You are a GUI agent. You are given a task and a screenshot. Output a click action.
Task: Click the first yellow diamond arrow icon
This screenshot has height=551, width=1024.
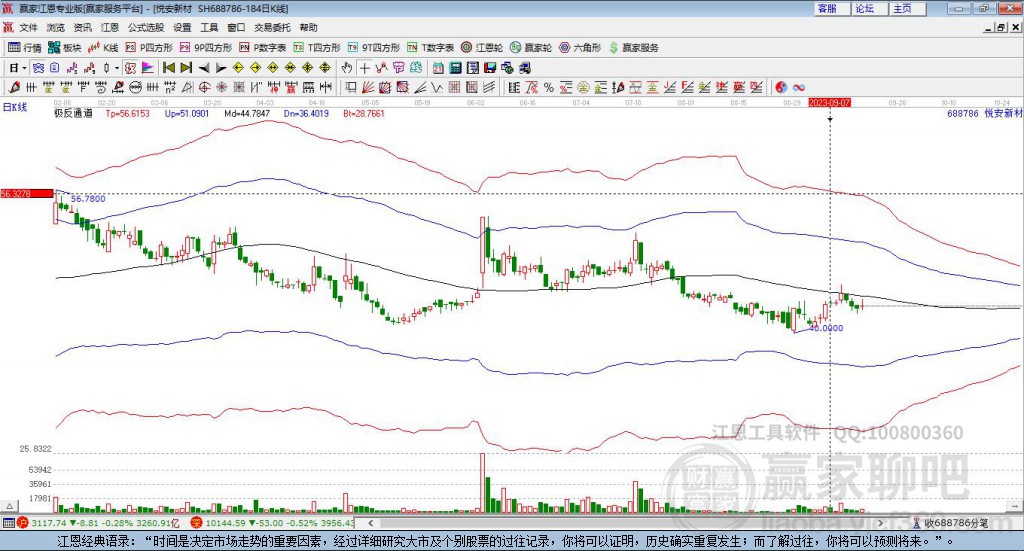(x=238, y=68)
